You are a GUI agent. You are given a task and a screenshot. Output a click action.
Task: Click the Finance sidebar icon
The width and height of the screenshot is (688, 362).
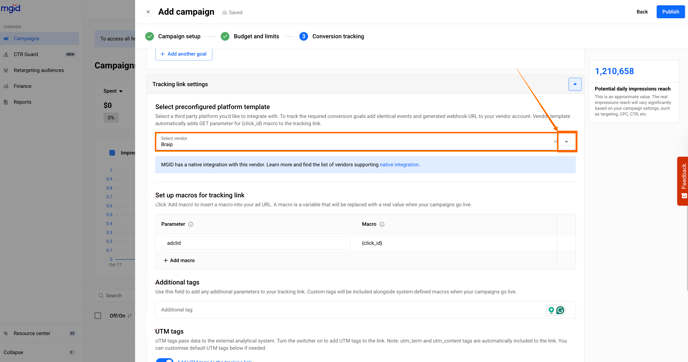tap(6, 86)
